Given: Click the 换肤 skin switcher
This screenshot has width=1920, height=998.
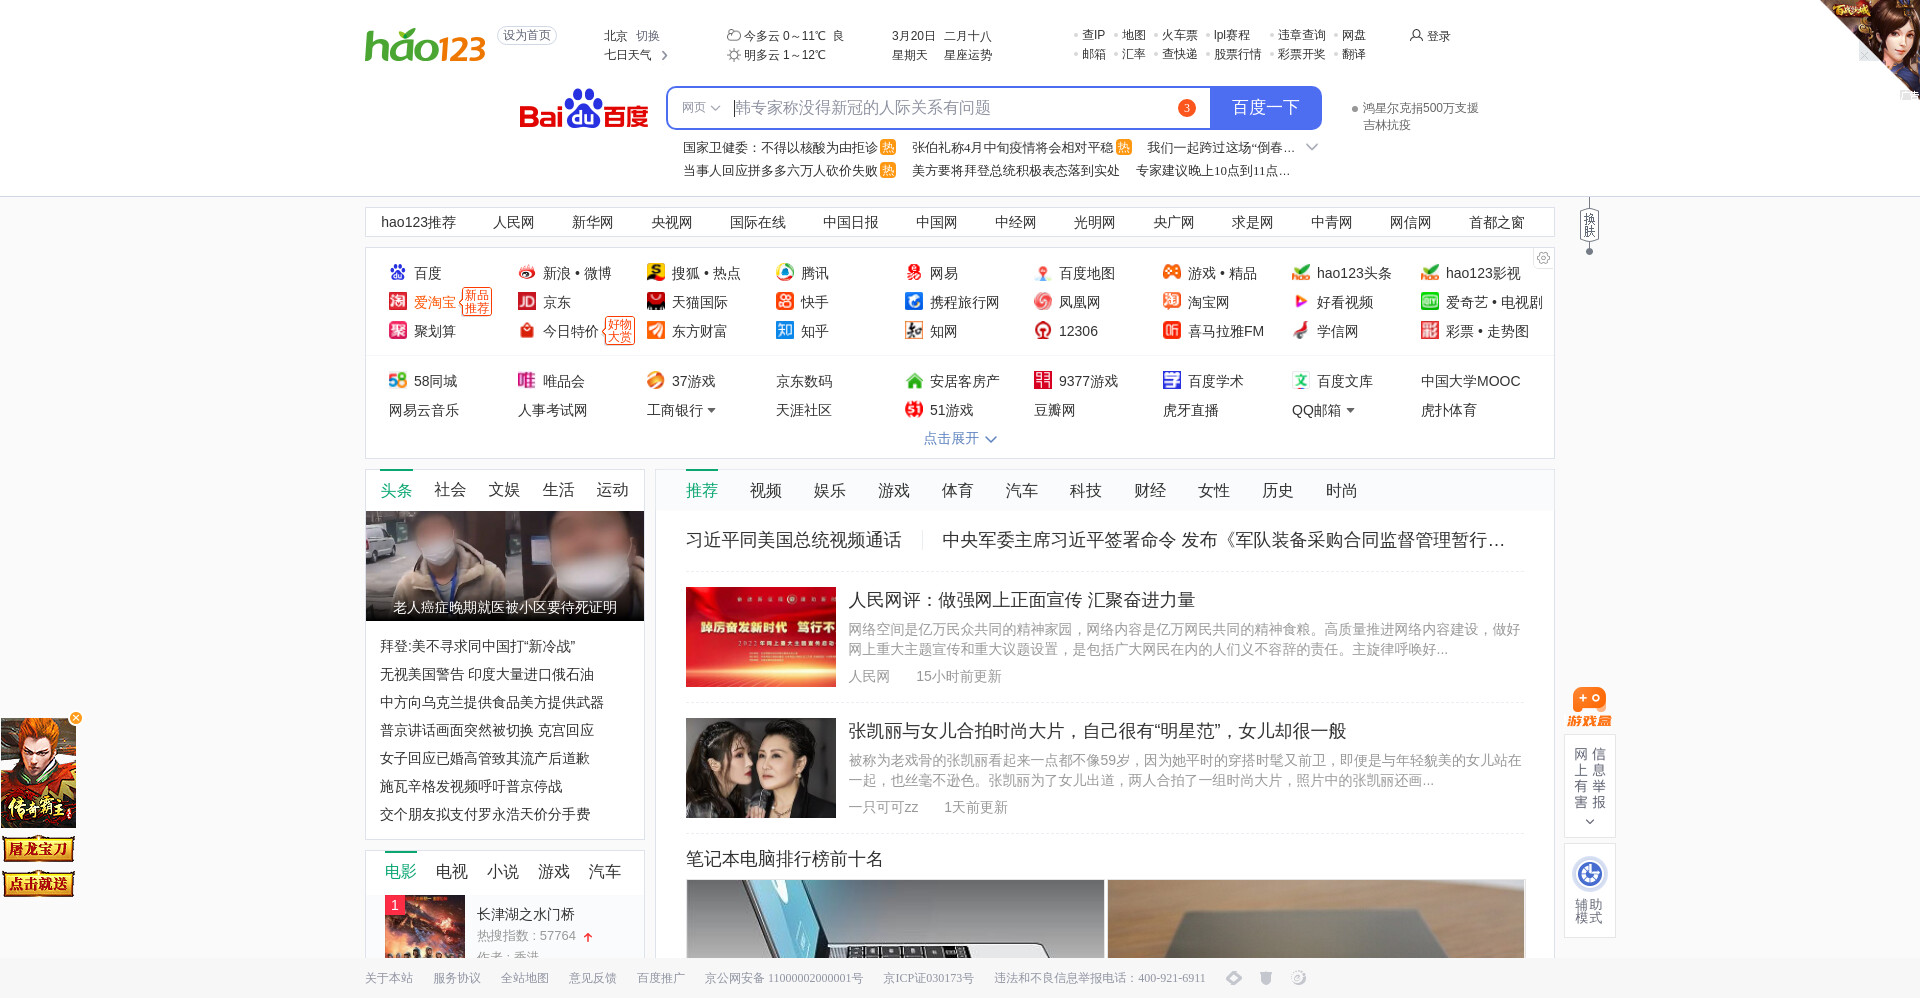Looking at the screenshot, I should click(1589, 225).
